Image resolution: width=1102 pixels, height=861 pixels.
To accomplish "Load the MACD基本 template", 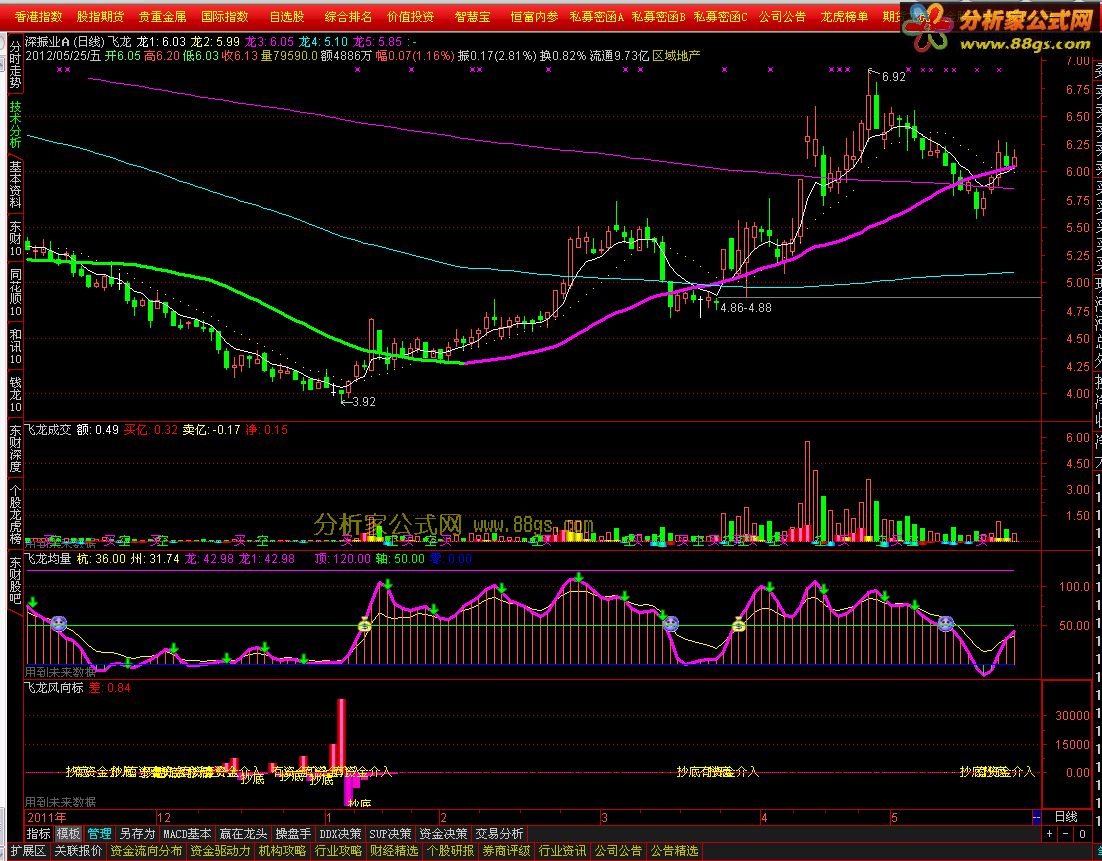I will click(187, 834).
